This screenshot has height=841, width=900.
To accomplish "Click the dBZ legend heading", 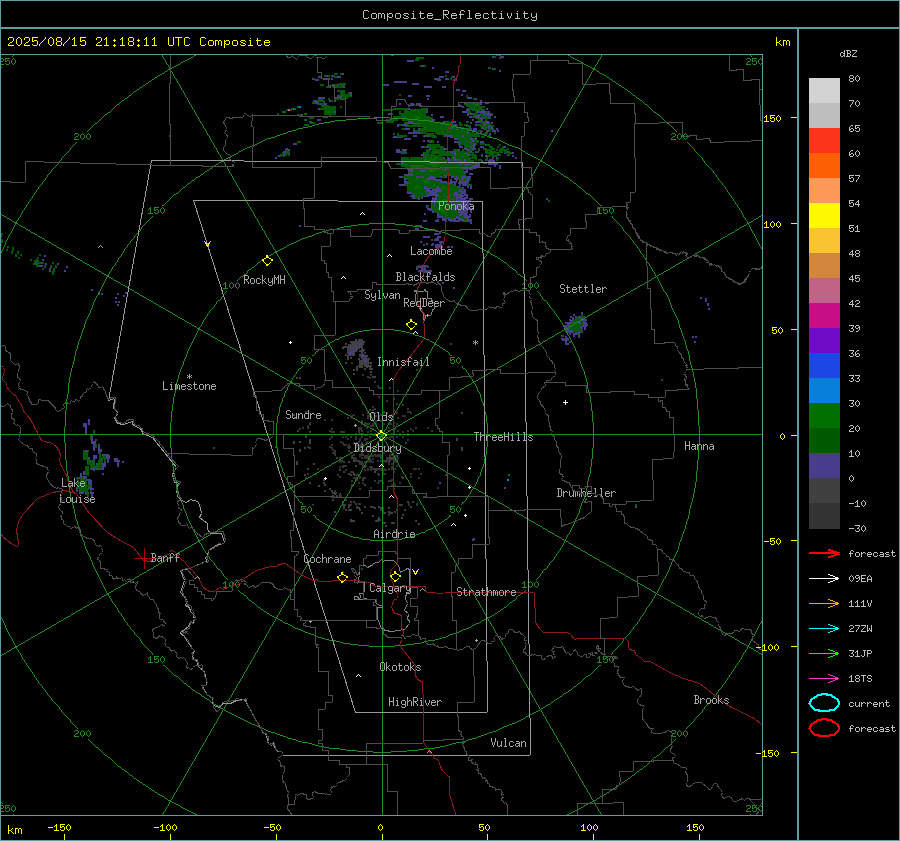I will [848, 54].
